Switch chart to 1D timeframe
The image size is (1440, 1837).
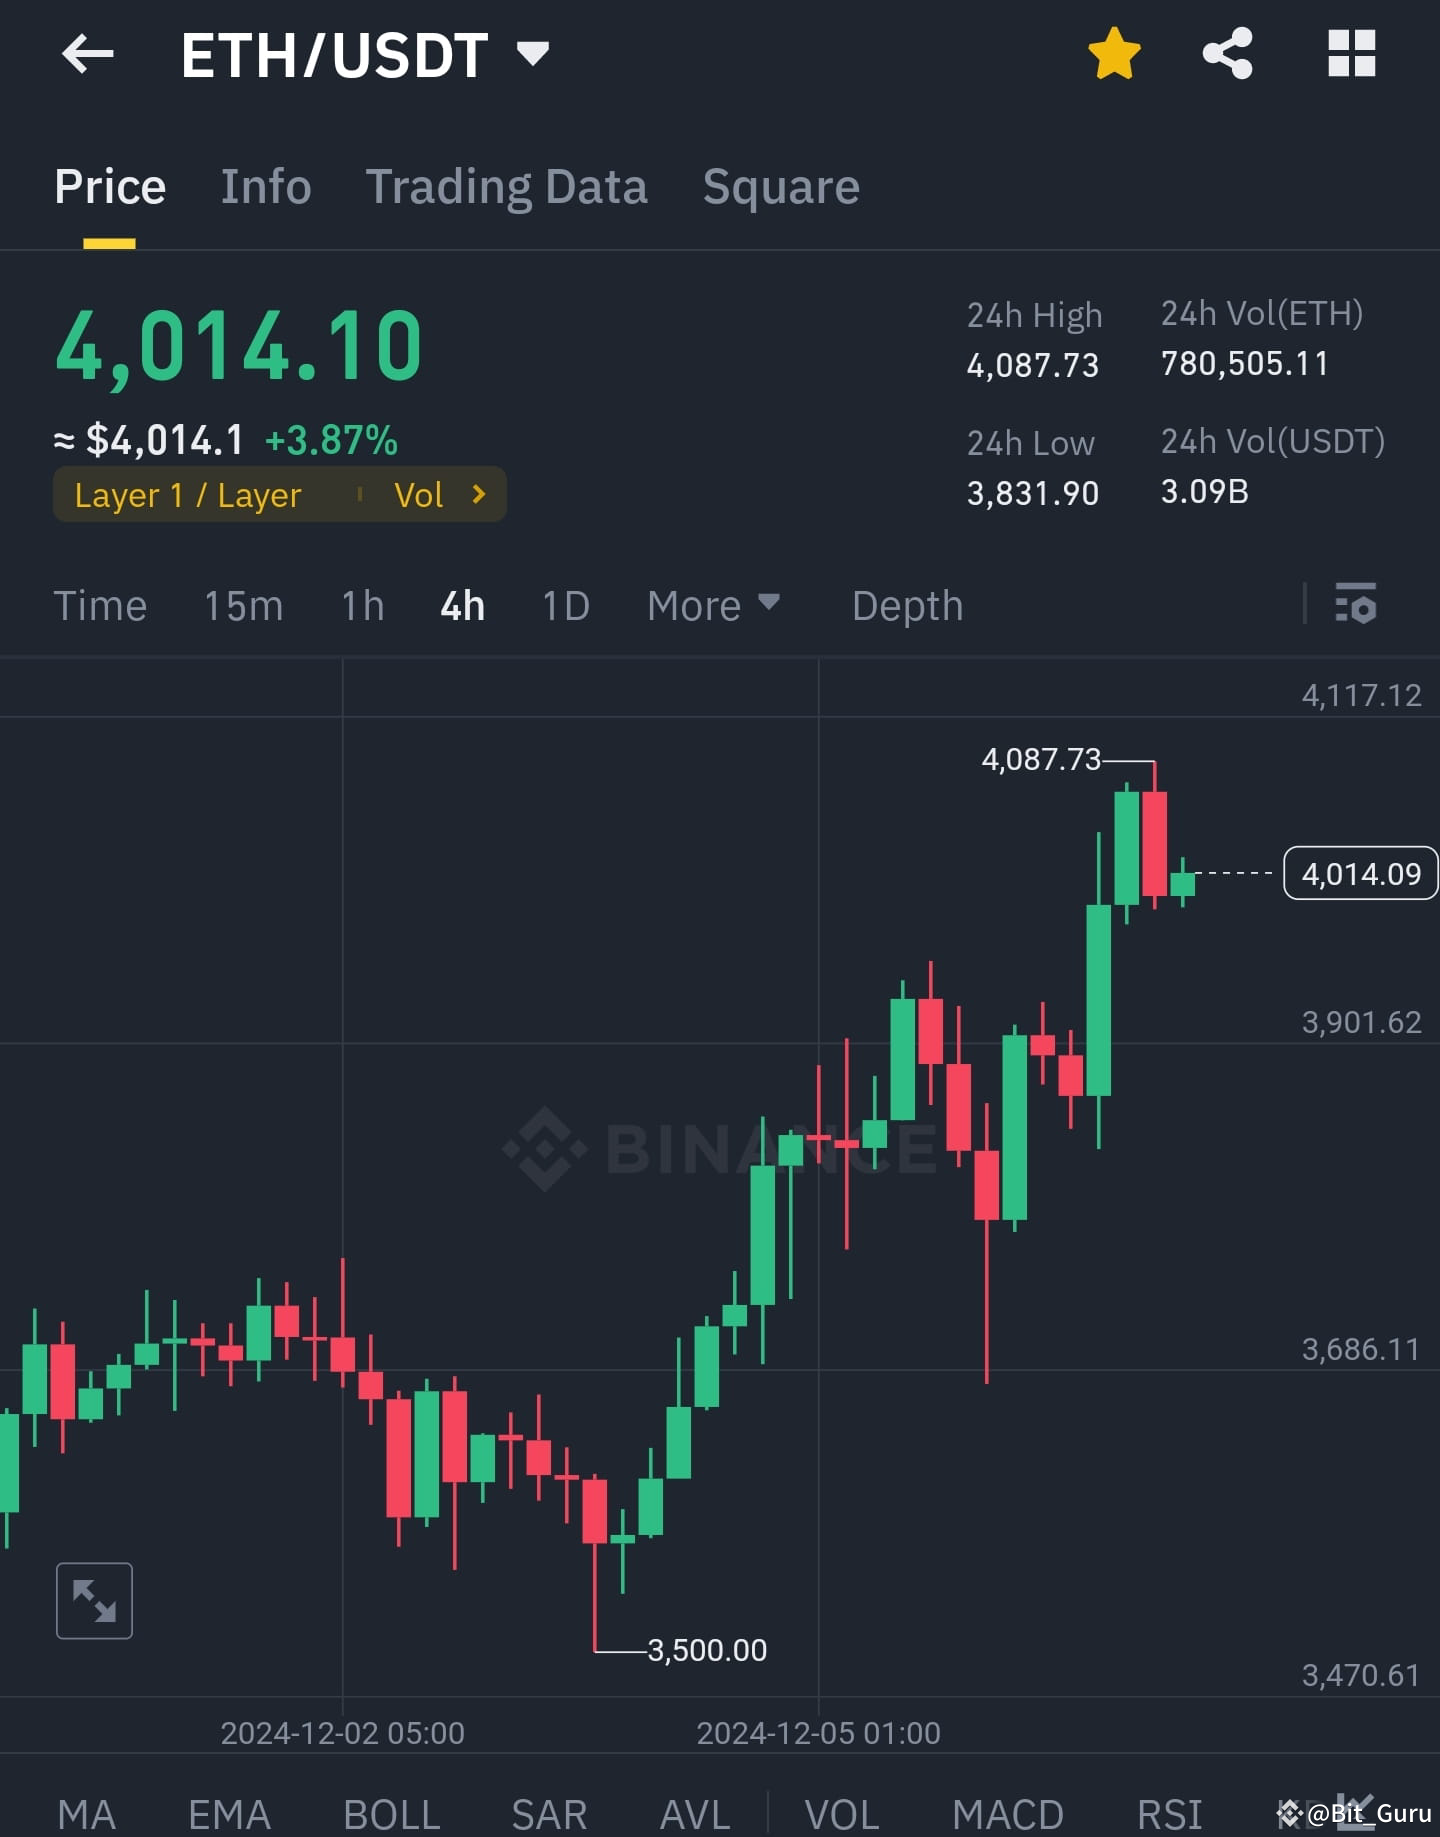point(565,605)
